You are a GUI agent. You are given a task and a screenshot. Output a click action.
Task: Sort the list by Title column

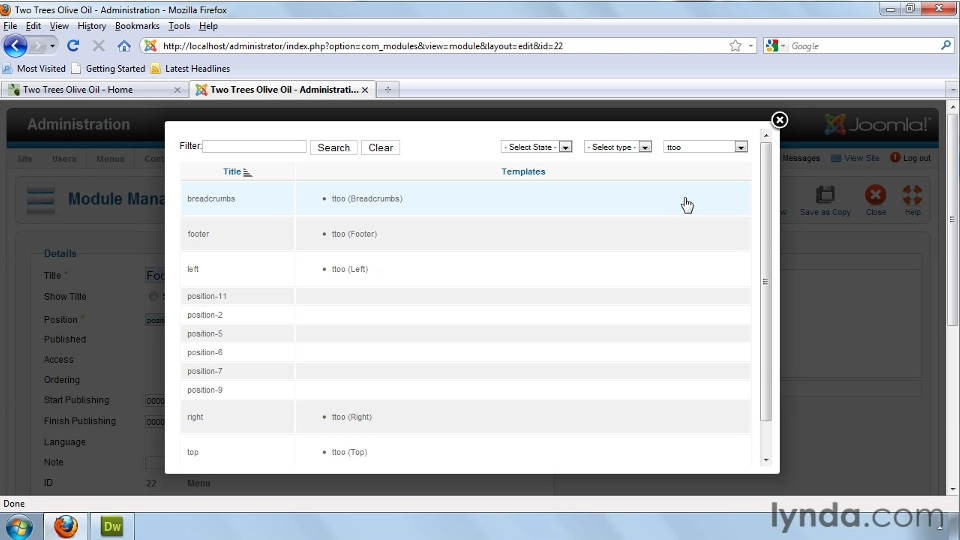tap(232, 172)
